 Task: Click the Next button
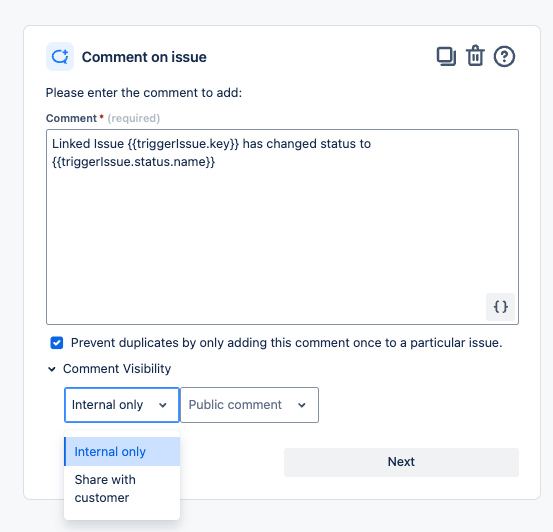tap(401, 462)
